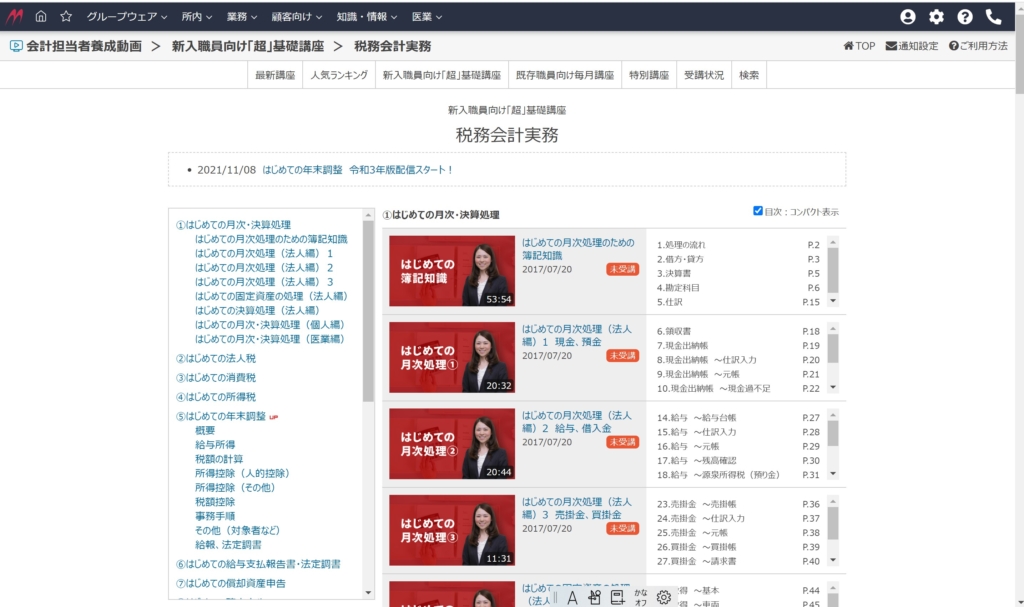Screen dimensions: 1024x607
Task: Play the はじめての簿記知識 video thumbnail
Action: point(452,271)
